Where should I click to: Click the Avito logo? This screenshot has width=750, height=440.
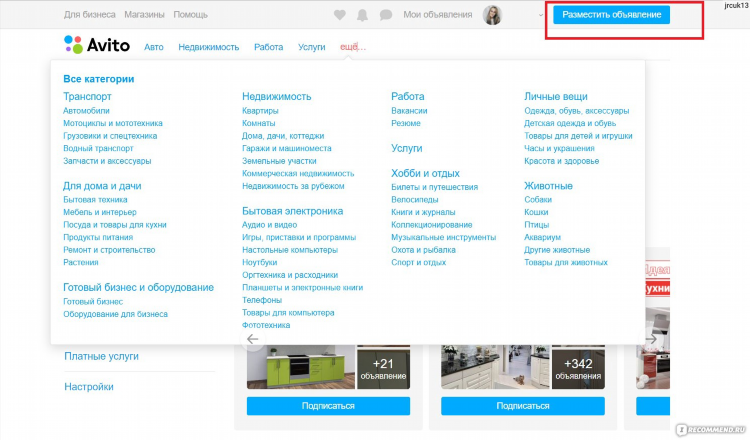click(x=97, y=45)
